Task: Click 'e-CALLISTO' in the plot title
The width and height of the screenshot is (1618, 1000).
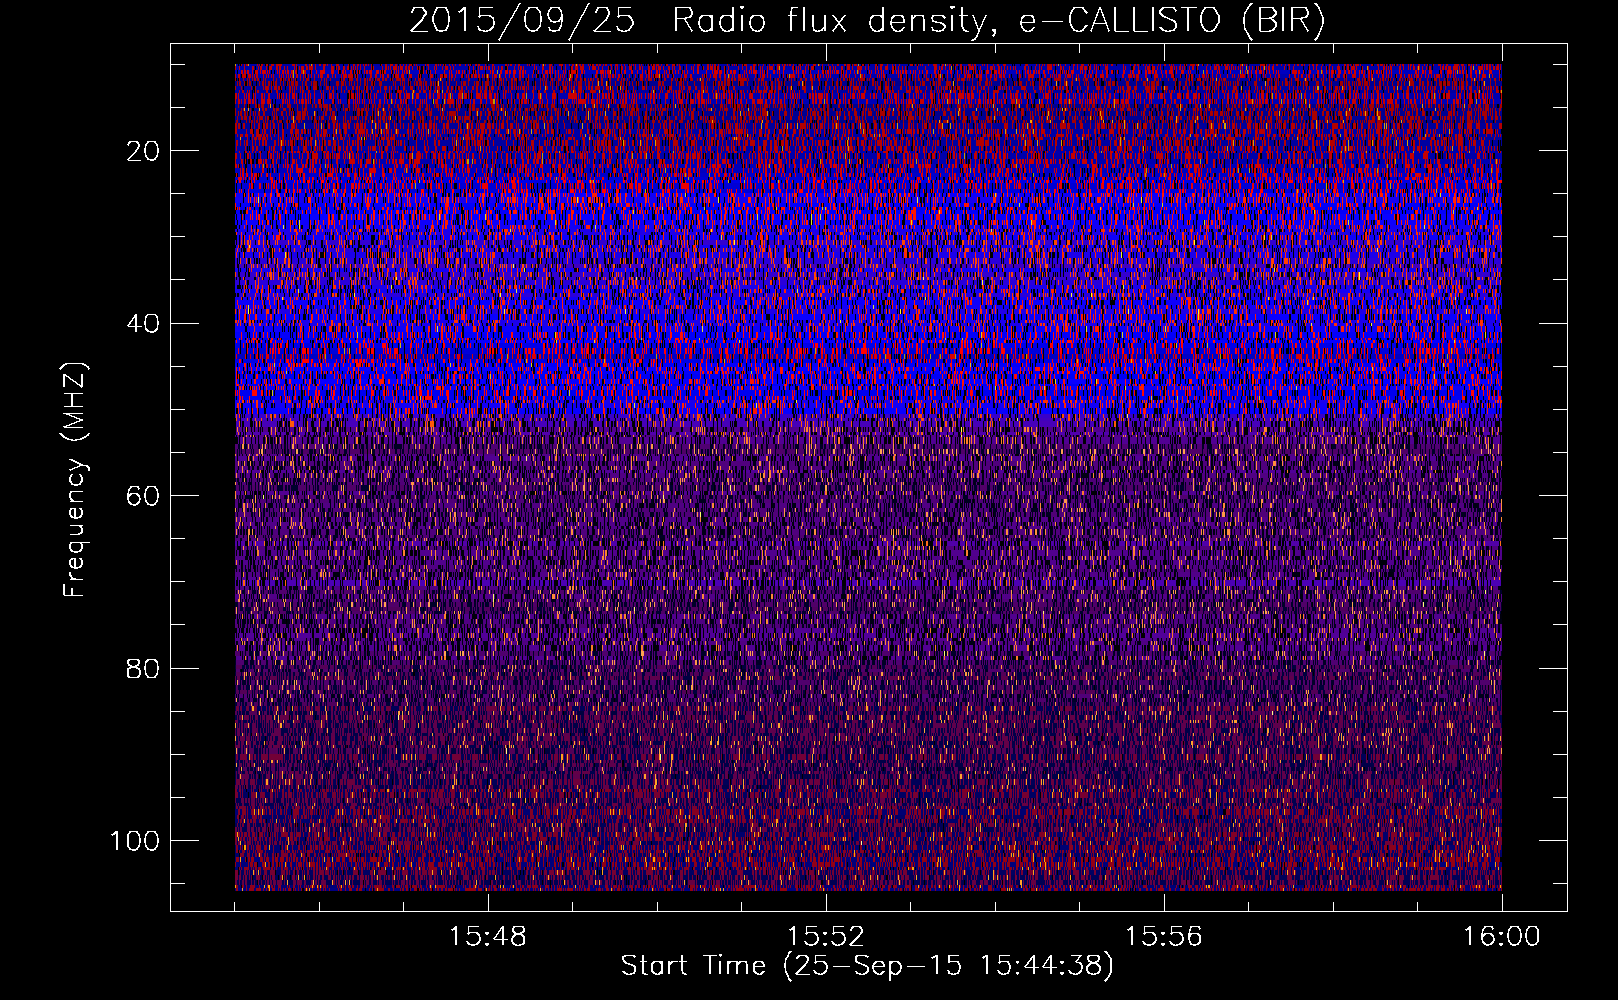Action: tap(1119, 21)
